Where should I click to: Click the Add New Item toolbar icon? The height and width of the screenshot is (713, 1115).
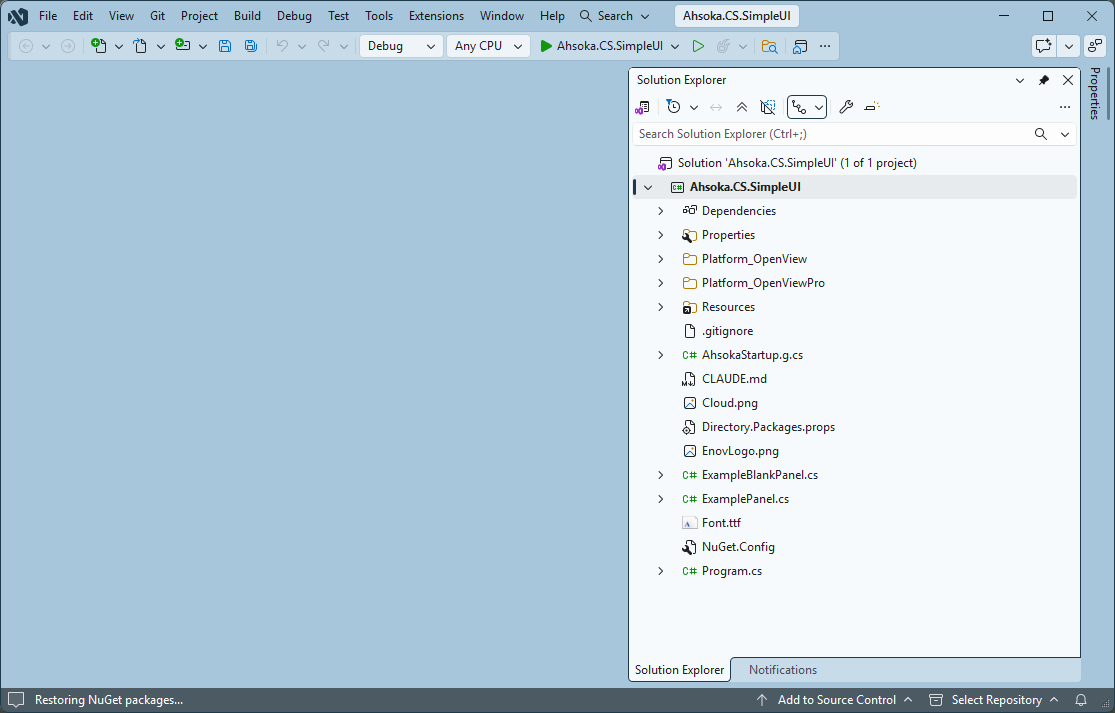tap(183, 45)
